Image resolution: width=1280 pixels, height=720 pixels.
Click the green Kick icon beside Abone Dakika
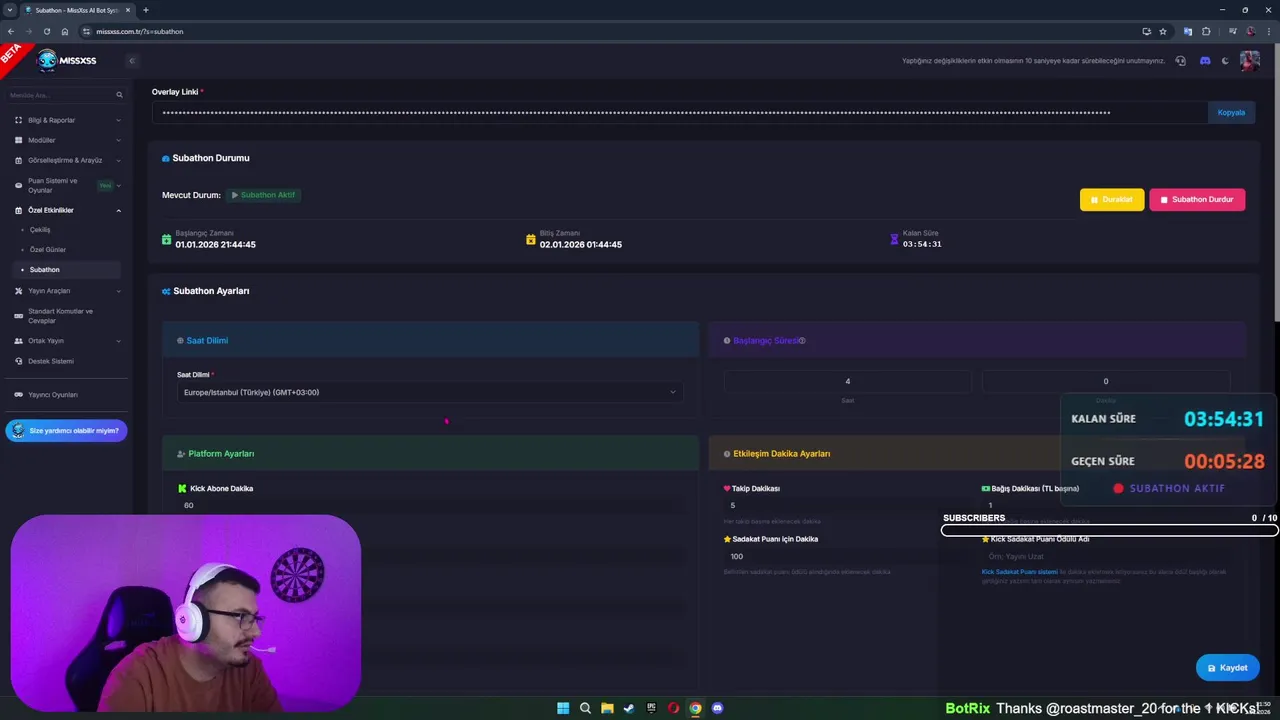[x=182, y=489]
